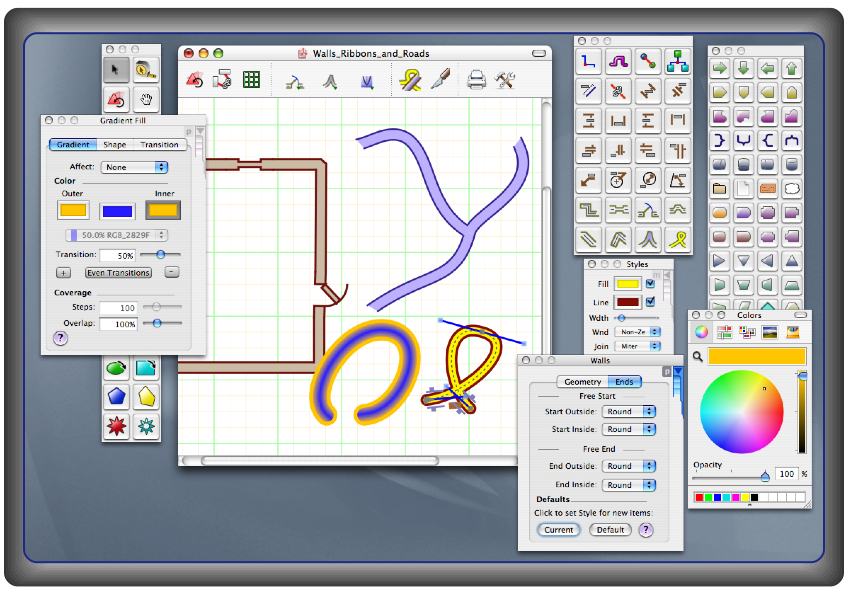The image size is (850, 600).
Task: Switch to the Shape tab
Action: pyautogui.click(x=114, y=145)
